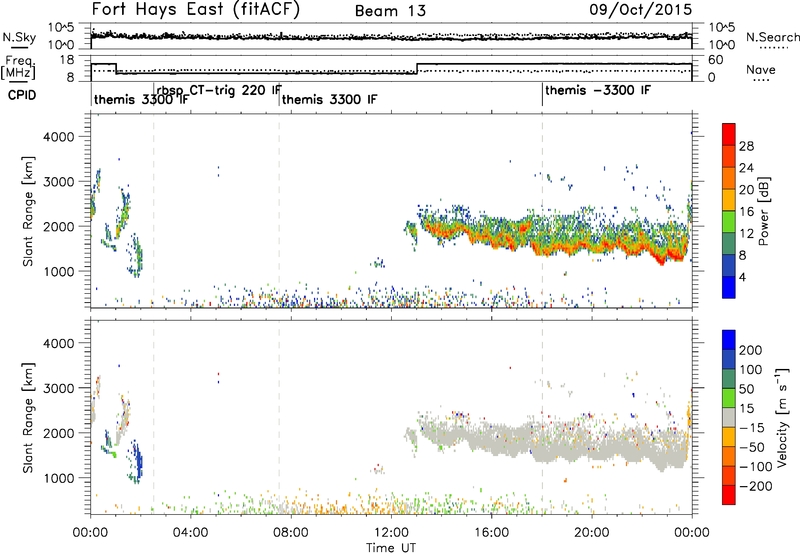
Task: Click the date '09/Oct/2015'
Action: pyautogui.click(x=641, y=10)
